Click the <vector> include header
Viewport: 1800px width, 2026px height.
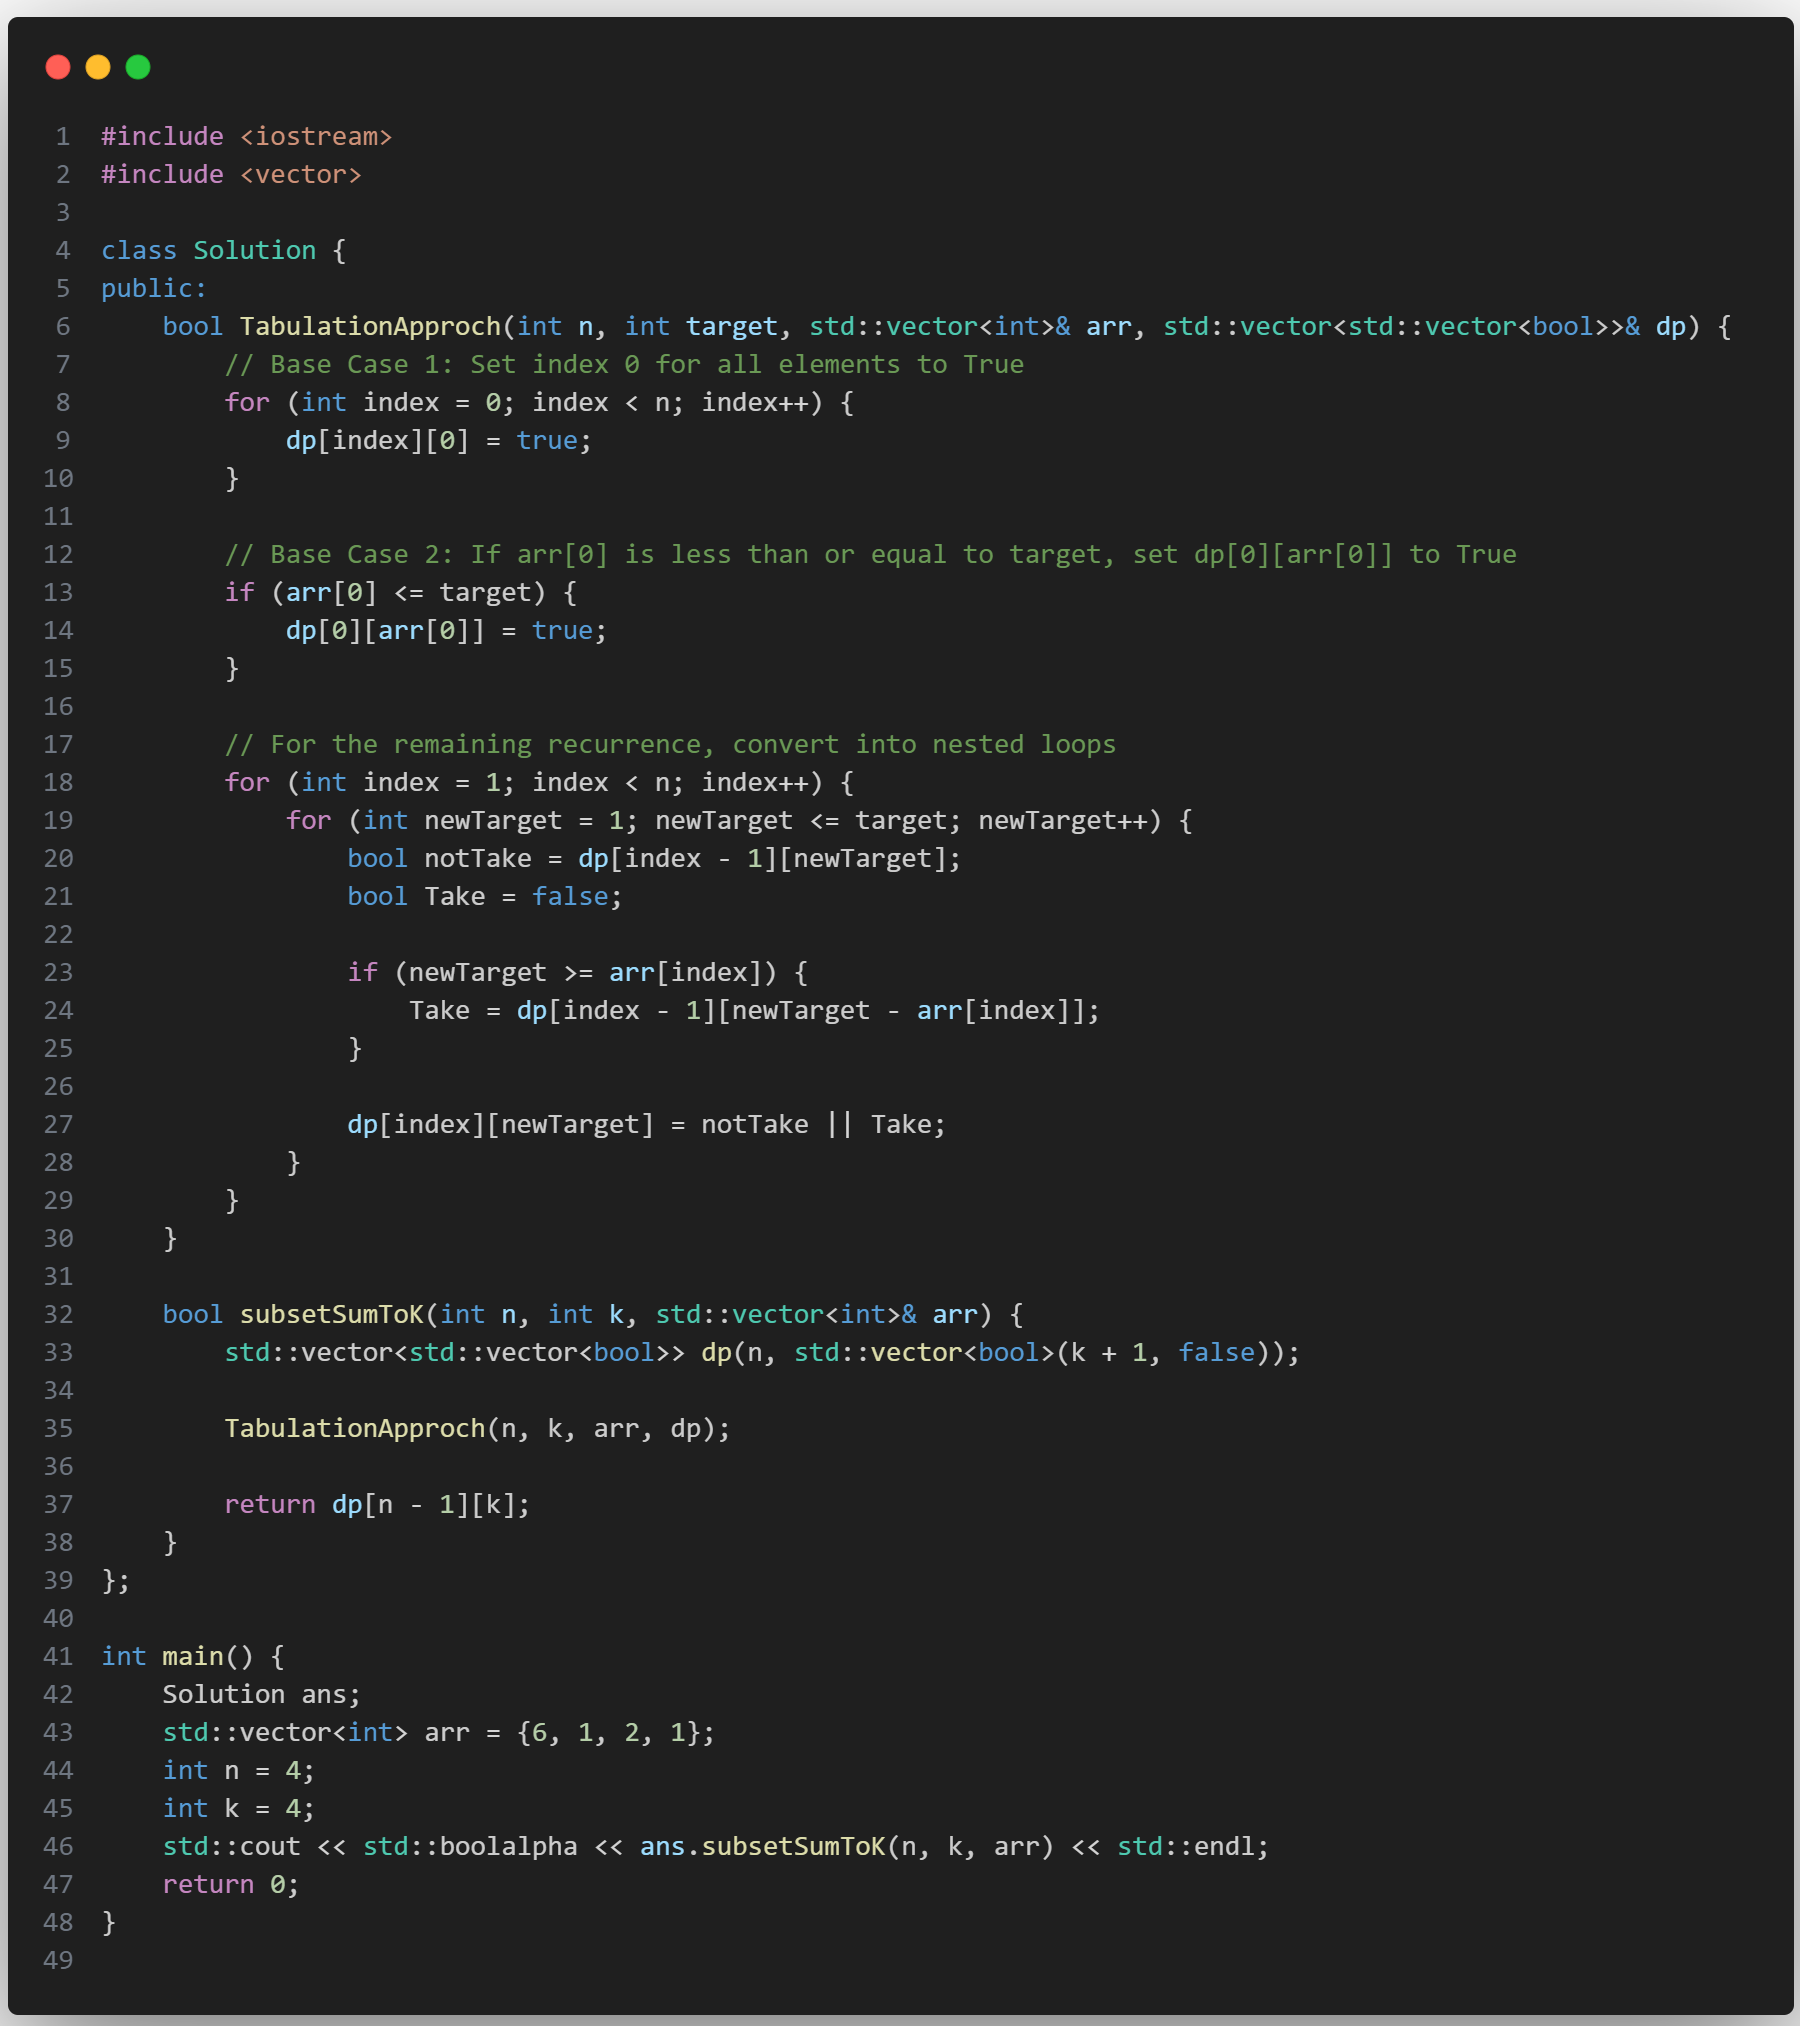tap(300, 174)
